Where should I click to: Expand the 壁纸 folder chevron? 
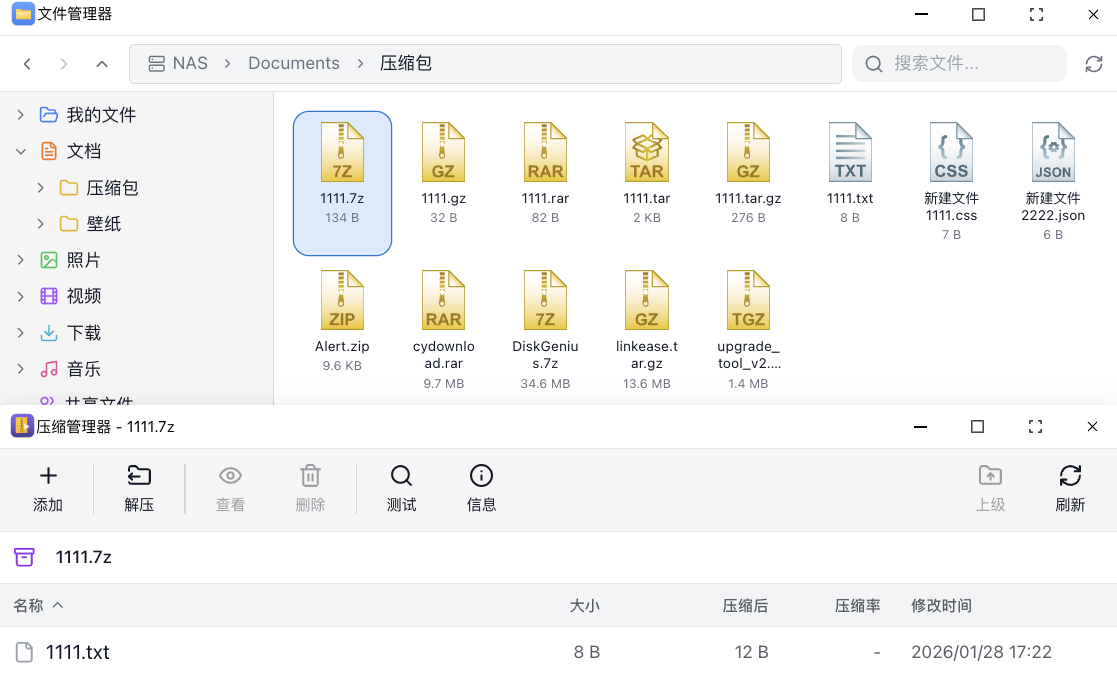click(40, 224)
